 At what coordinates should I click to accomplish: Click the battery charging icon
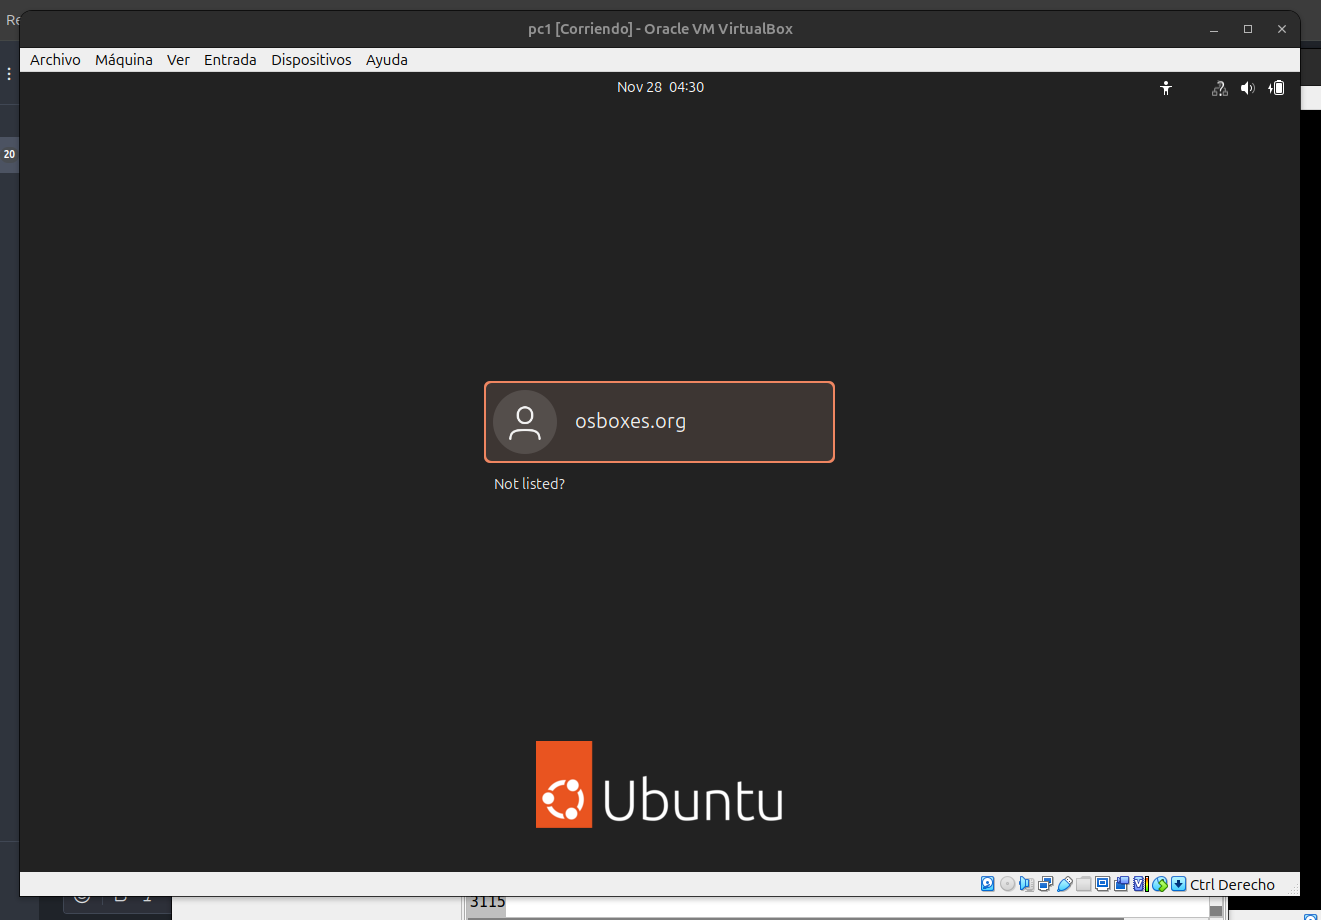click(x=1277, y=88)
